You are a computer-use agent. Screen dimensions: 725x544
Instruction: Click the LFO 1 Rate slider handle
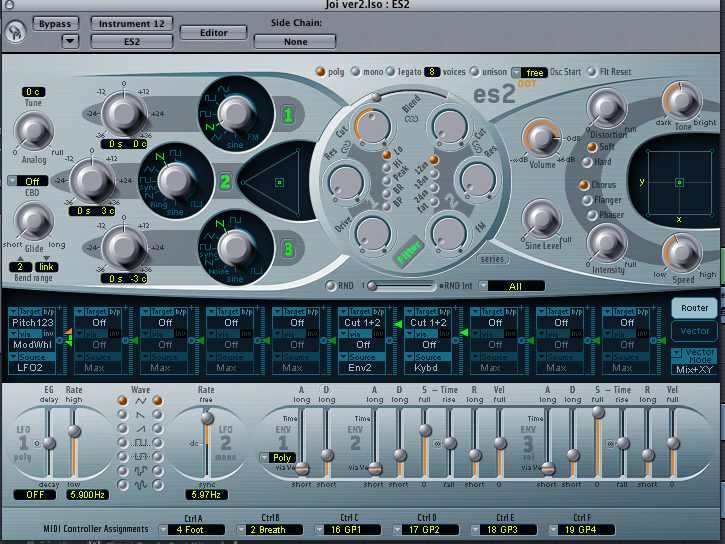[74, 431]
